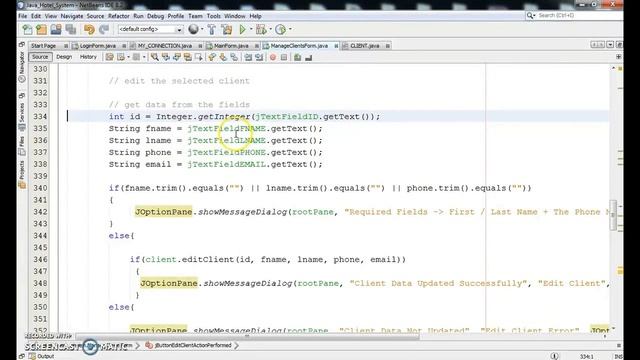Click the Toggle Highlight Search icon
This screenshot has height=360, width=640.
188,57
